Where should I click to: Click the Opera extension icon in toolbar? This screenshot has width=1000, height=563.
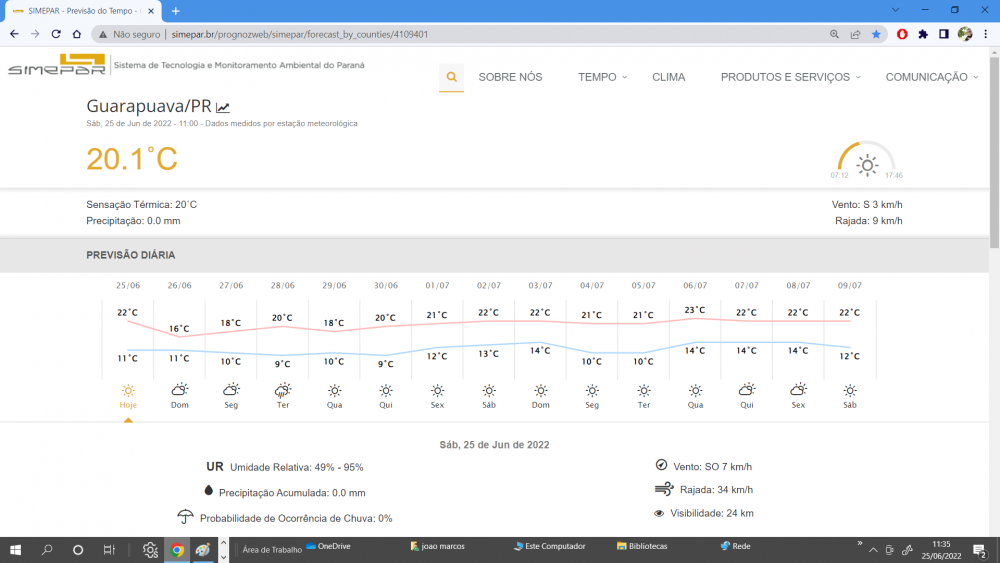click(902, 34)
